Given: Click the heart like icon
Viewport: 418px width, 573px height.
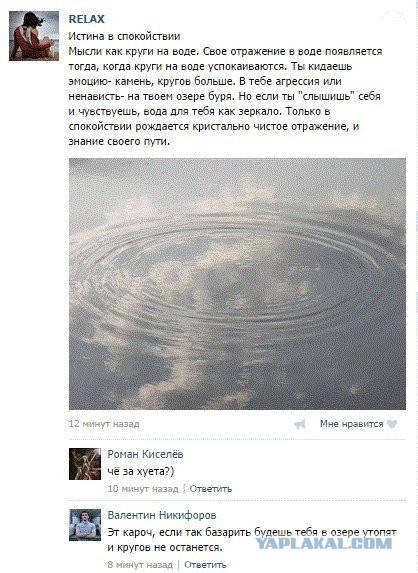Looking at the screenshot, I should click(x=392, y=424).
